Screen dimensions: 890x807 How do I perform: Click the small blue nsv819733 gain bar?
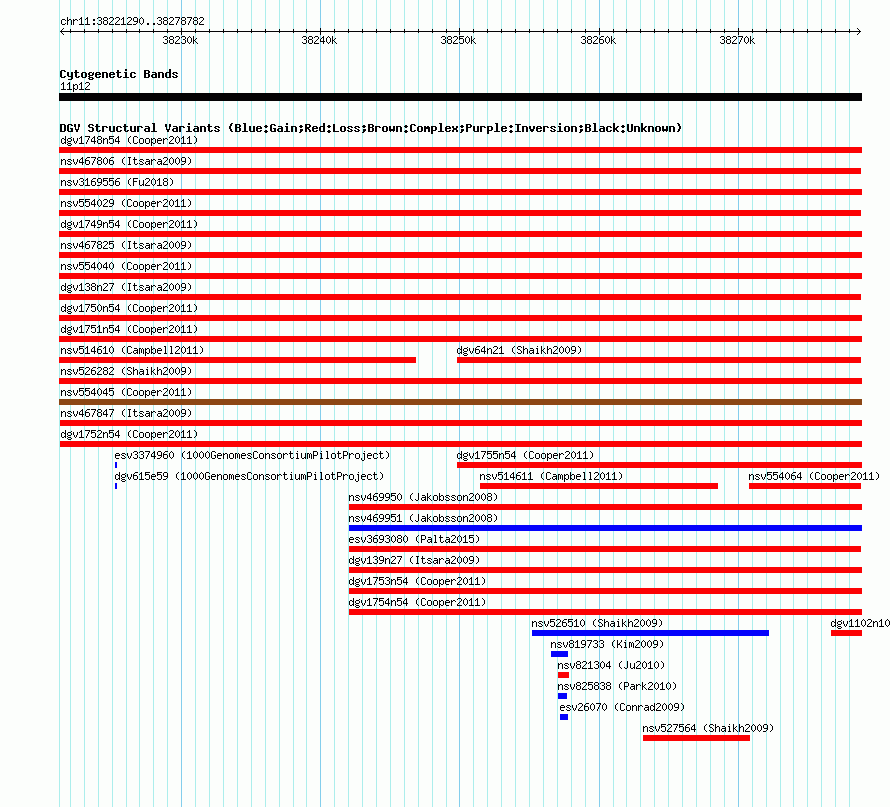(559, 654)
